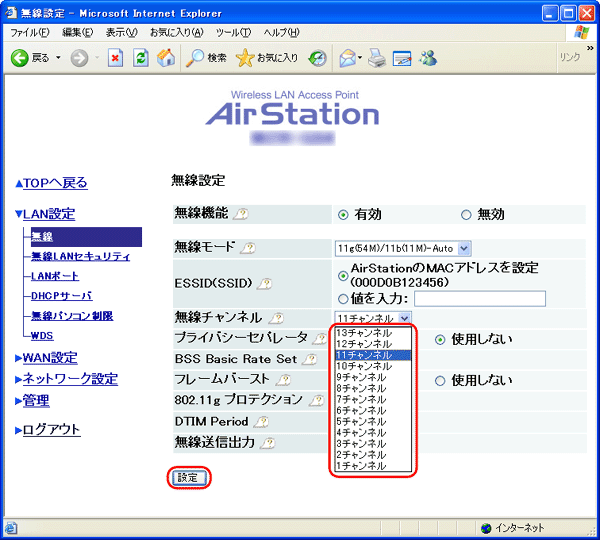Screen dimensions: 600x540
Task: Open help icon next to フレームバースト
Action: 283,380
